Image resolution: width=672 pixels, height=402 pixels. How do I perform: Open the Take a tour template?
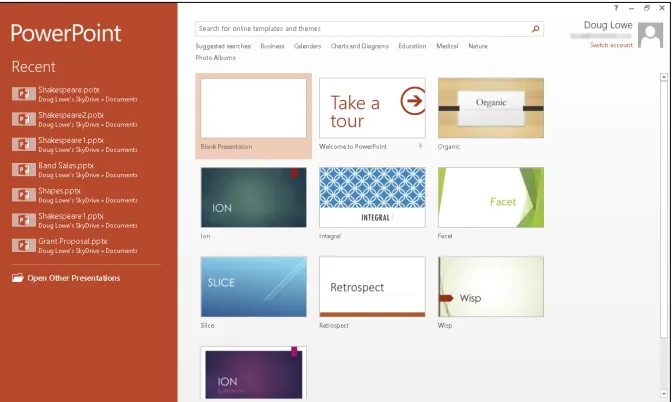[372, 108]
